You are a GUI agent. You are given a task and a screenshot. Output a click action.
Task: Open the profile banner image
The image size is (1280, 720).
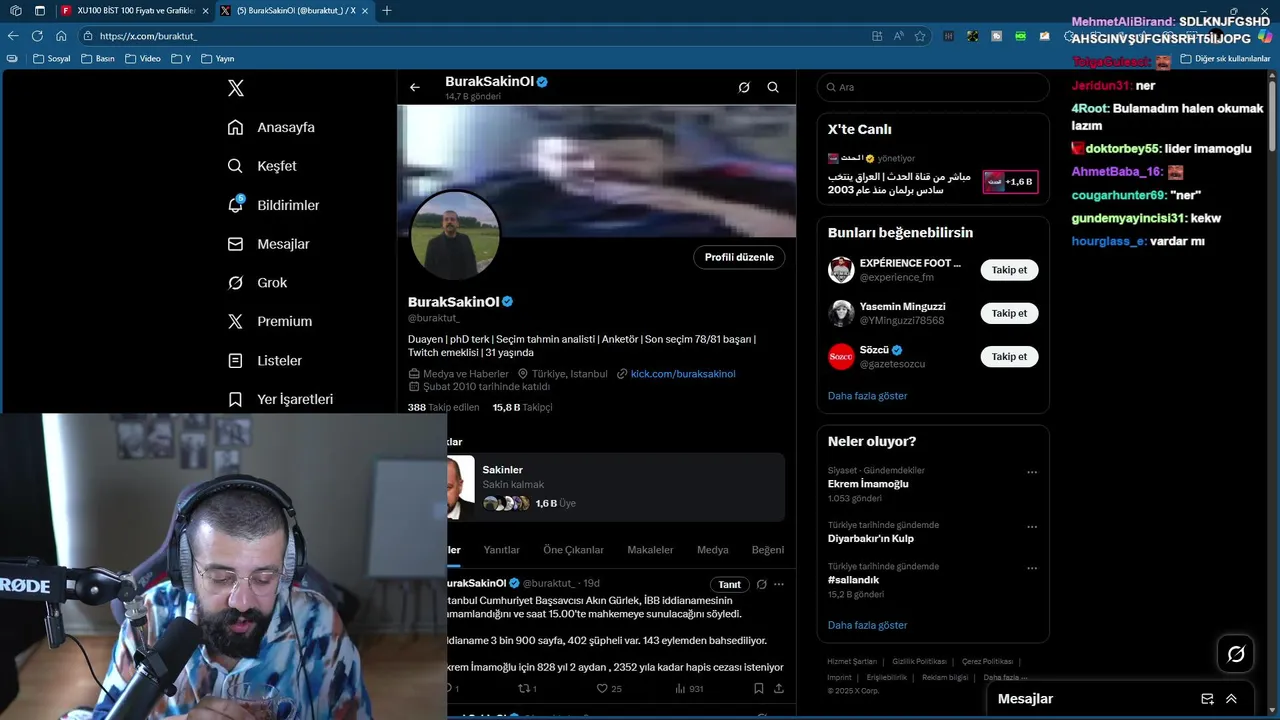(x=596, y=171)
